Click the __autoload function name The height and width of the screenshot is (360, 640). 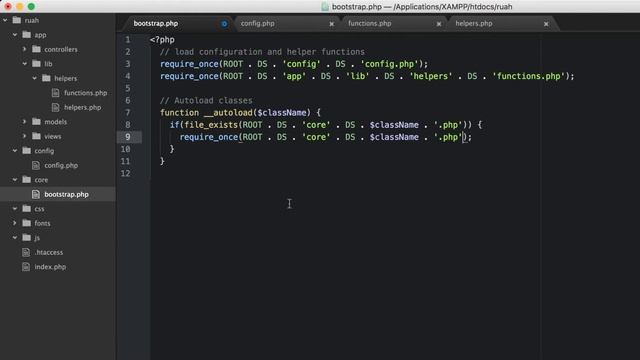pos(228,113)
